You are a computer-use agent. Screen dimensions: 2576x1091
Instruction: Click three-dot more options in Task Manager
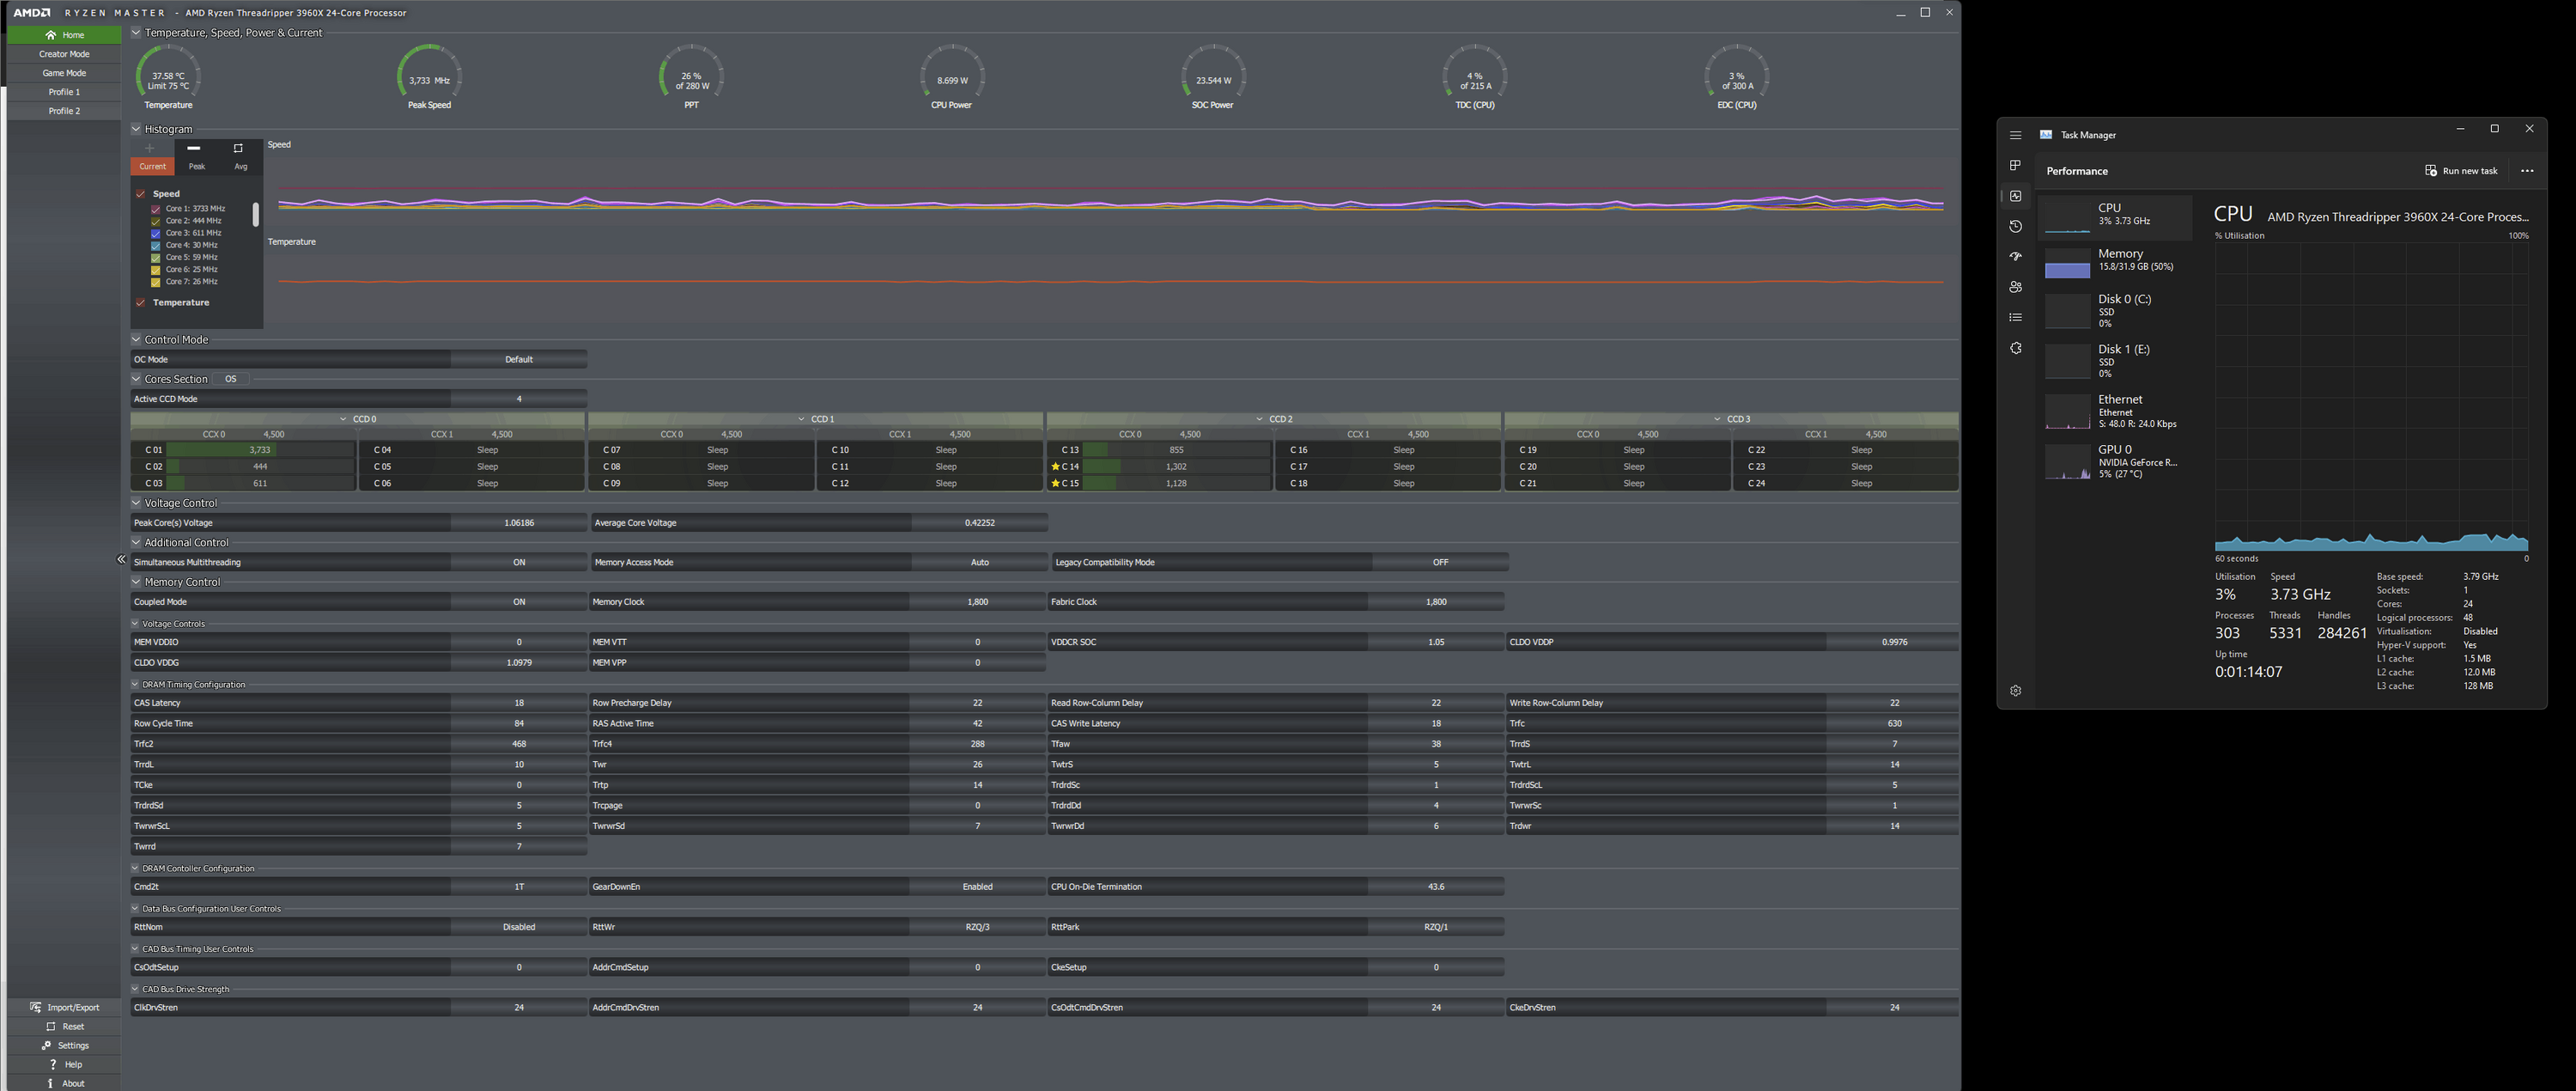click(x=2527, y=171)
